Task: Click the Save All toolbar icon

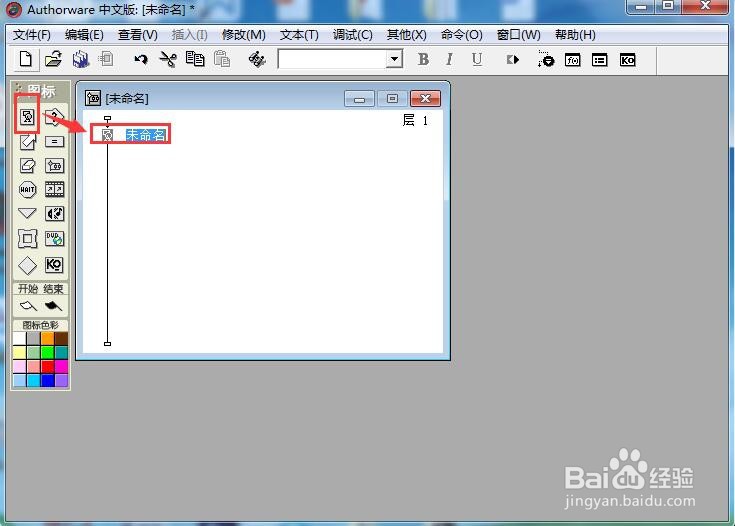Action: (x=81, y=60)
